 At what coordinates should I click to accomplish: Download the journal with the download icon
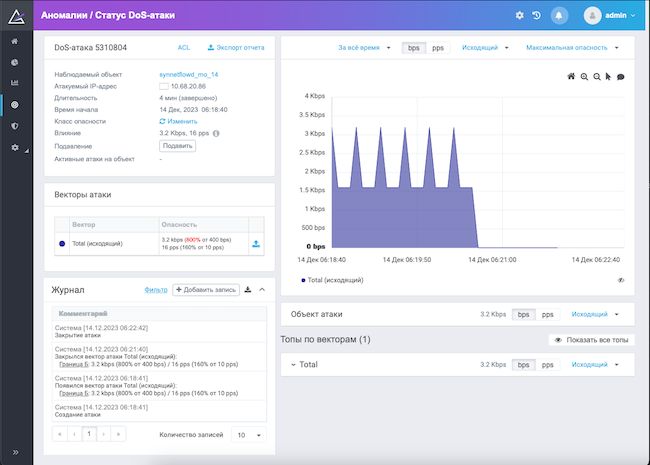(248, 289)
